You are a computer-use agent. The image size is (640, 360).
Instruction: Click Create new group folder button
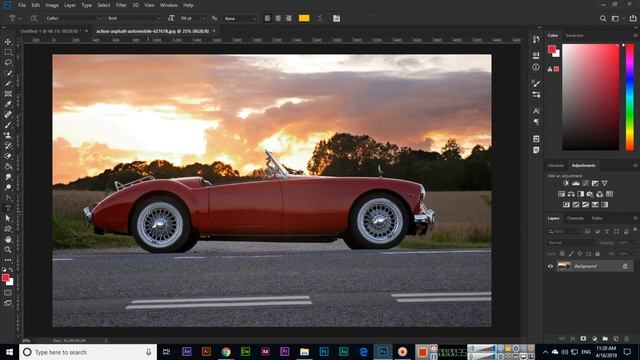coord(605,339)
